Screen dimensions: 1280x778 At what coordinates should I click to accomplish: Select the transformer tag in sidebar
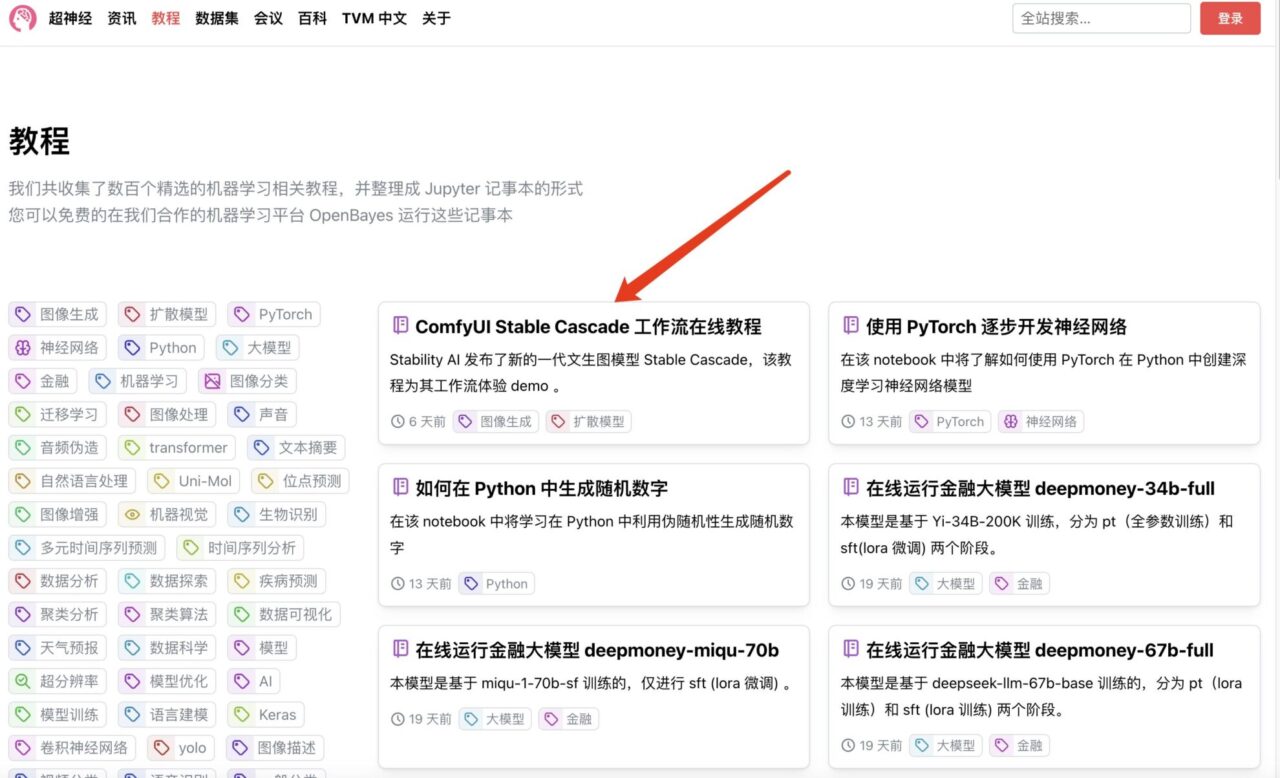pyautogui.click(x=176, y=448)
